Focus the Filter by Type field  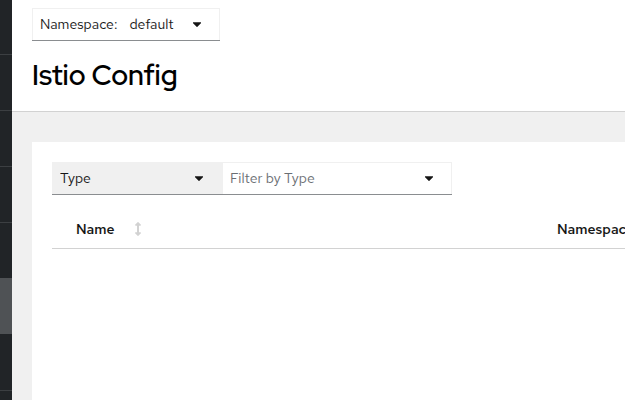[337, 178]
